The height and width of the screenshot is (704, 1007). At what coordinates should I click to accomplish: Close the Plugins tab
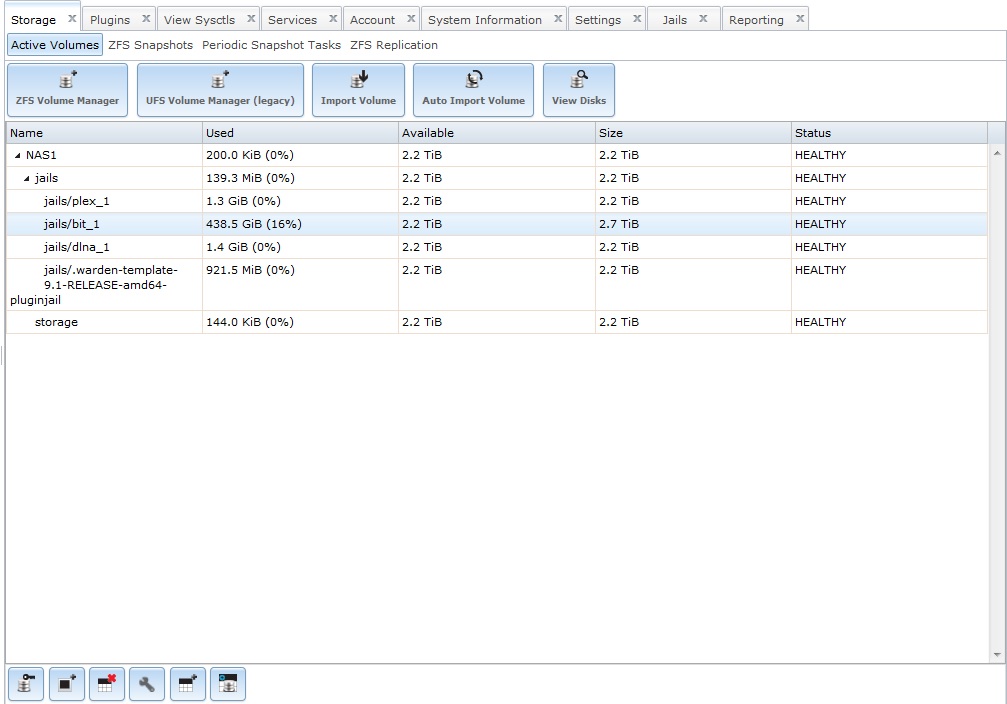(x=146, y=19)
